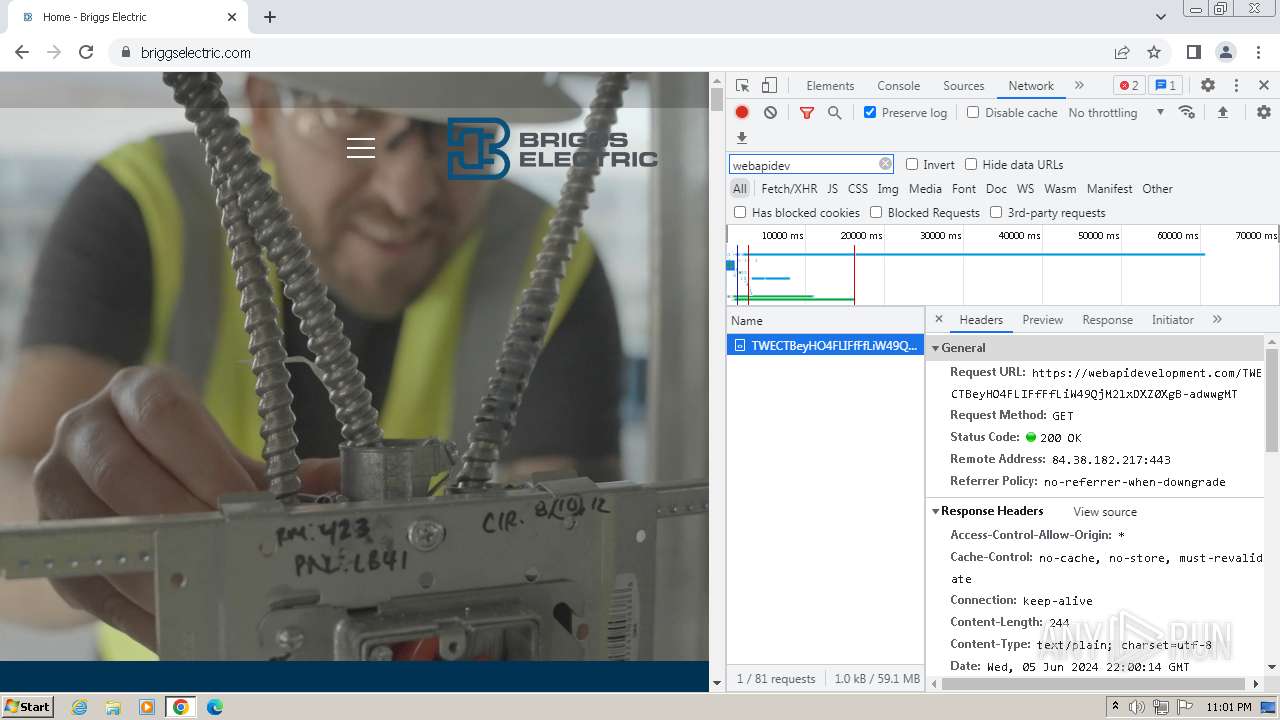Viewport: 1280px width, 720px height.
Task: Stop recording network log
Action: 742,112
